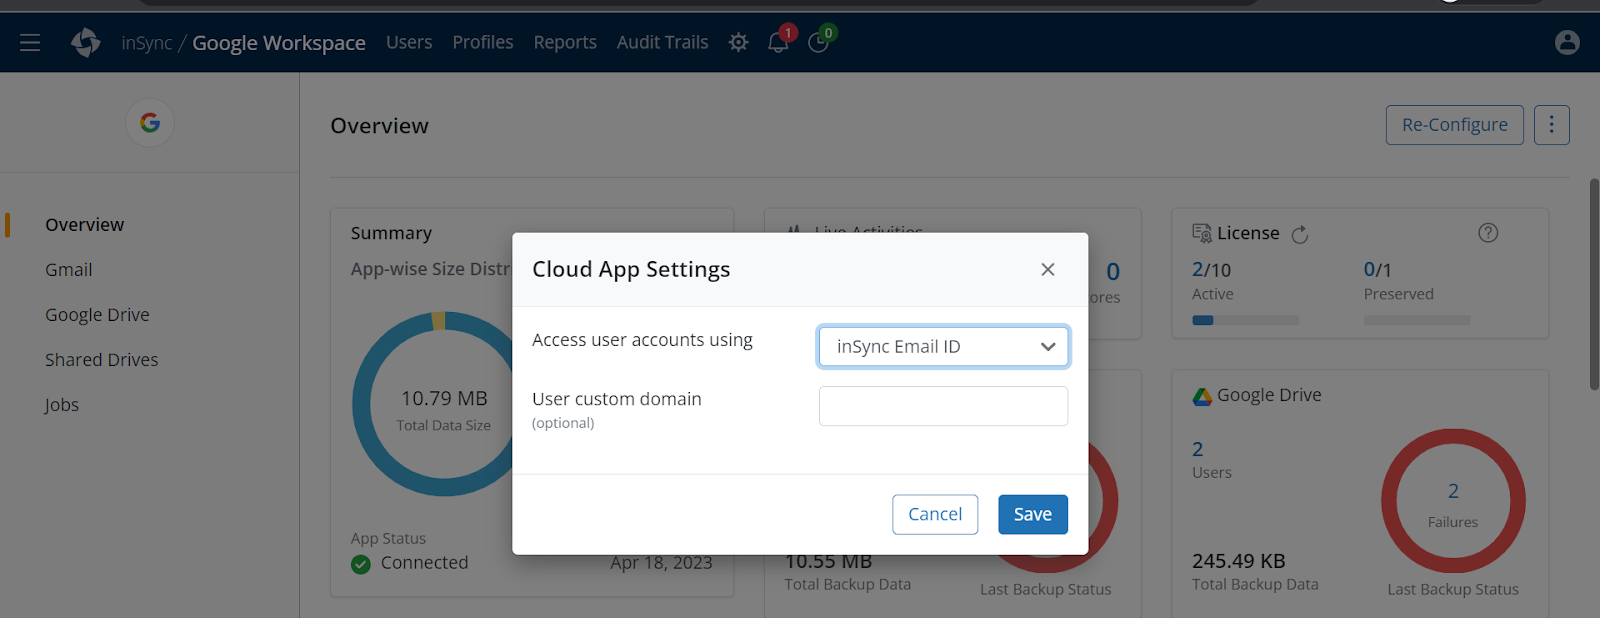The height and width of the screenshot is (618, 1600).
Task: Click the License certificate icon
Action: pos(1202,233)
